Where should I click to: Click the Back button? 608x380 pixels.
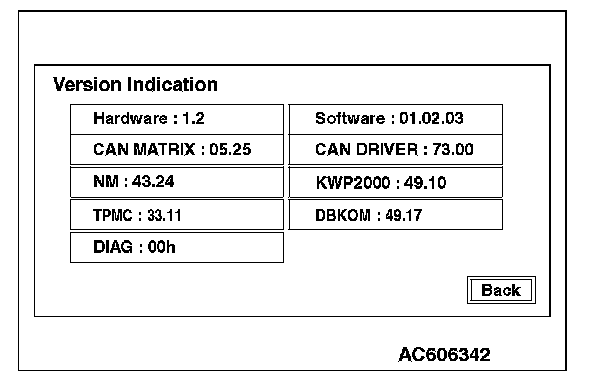point(501,290)
